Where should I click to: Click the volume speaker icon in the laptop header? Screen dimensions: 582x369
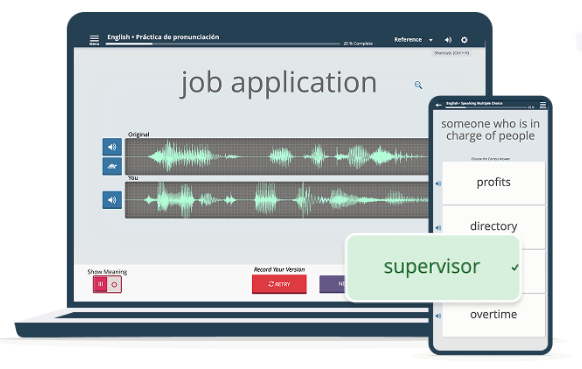pos(448,40)
